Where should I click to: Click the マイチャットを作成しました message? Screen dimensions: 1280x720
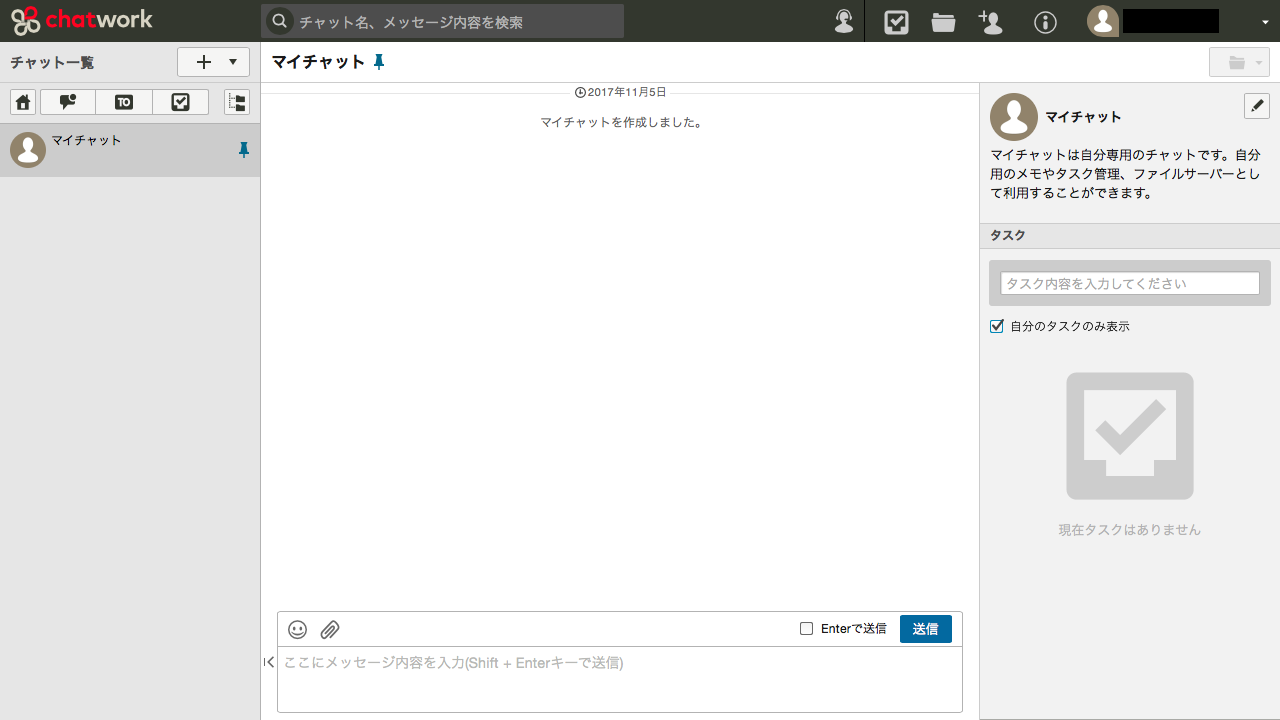[x=621, y=122]
